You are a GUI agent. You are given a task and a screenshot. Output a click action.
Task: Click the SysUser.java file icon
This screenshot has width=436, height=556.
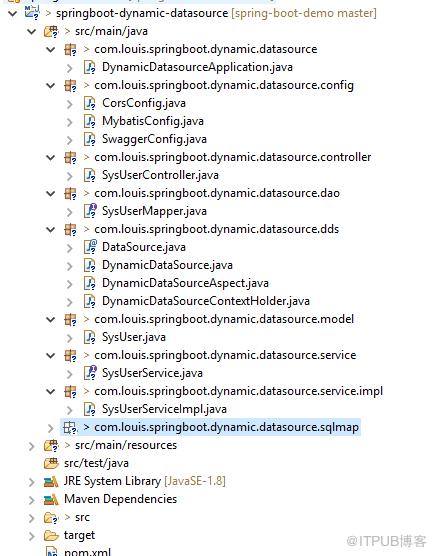pyautogui.click(x=90, y=337)
